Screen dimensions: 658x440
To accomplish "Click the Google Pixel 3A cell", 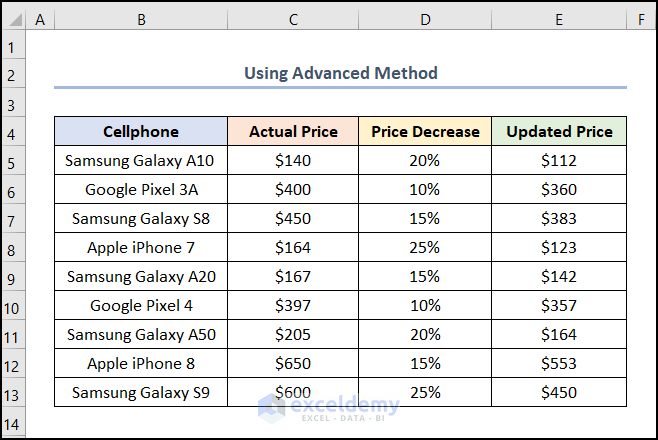I will (140, 189).
